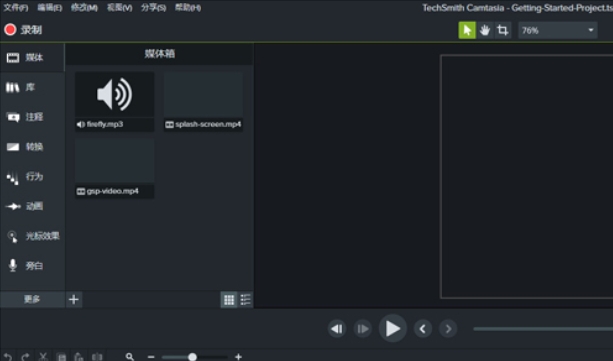Viewport: 613px width, 361px height.
Task: Click the plus Import Media button
Action: pos(74,300)
